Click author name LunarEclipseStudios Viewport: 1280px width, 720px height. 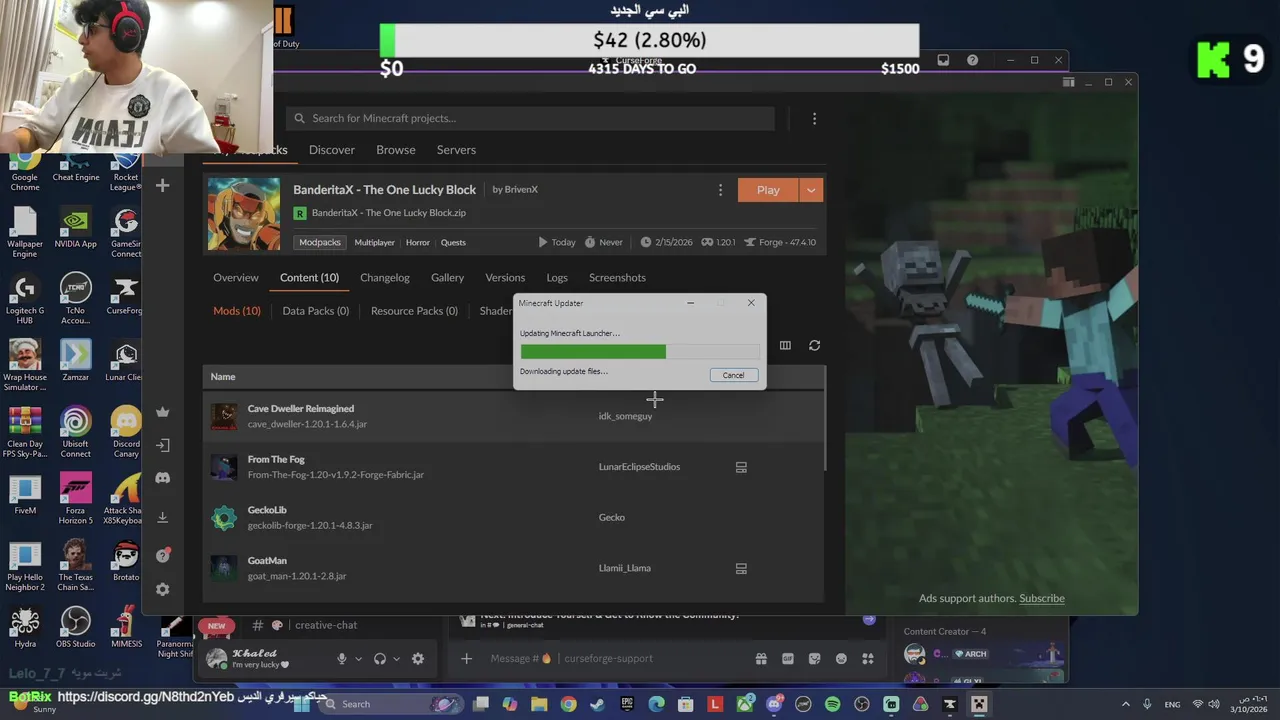[639, 467]
